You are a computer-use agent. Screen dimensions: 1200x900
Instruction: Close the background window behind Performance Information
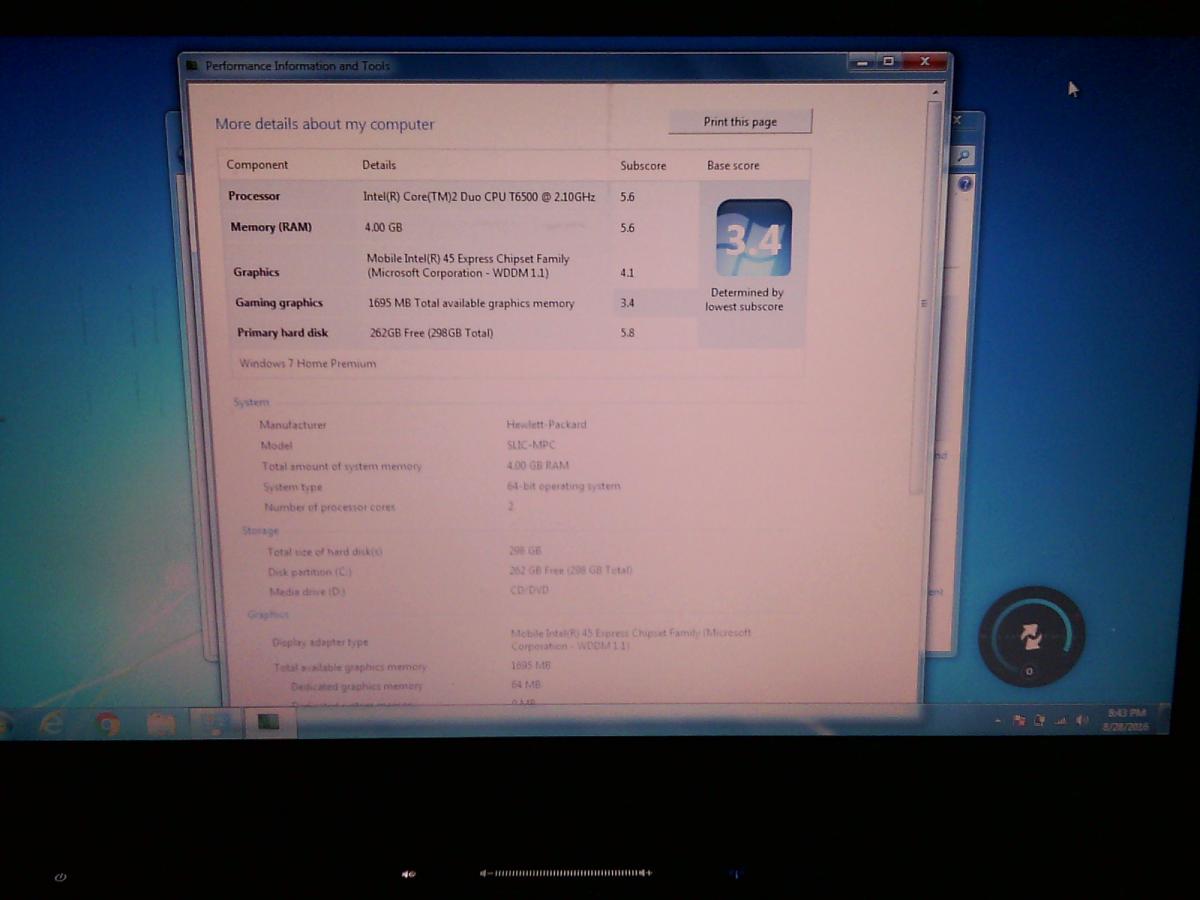(x=957, y=119)
